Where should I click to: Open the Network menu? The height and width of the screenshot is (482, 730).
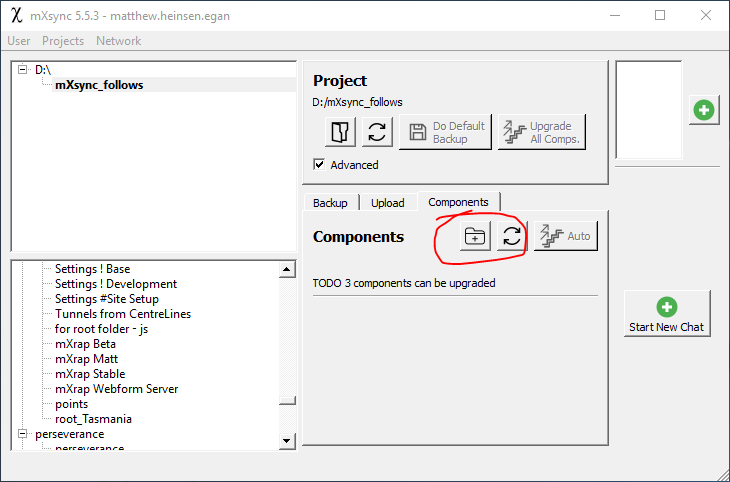pos(118,41)
